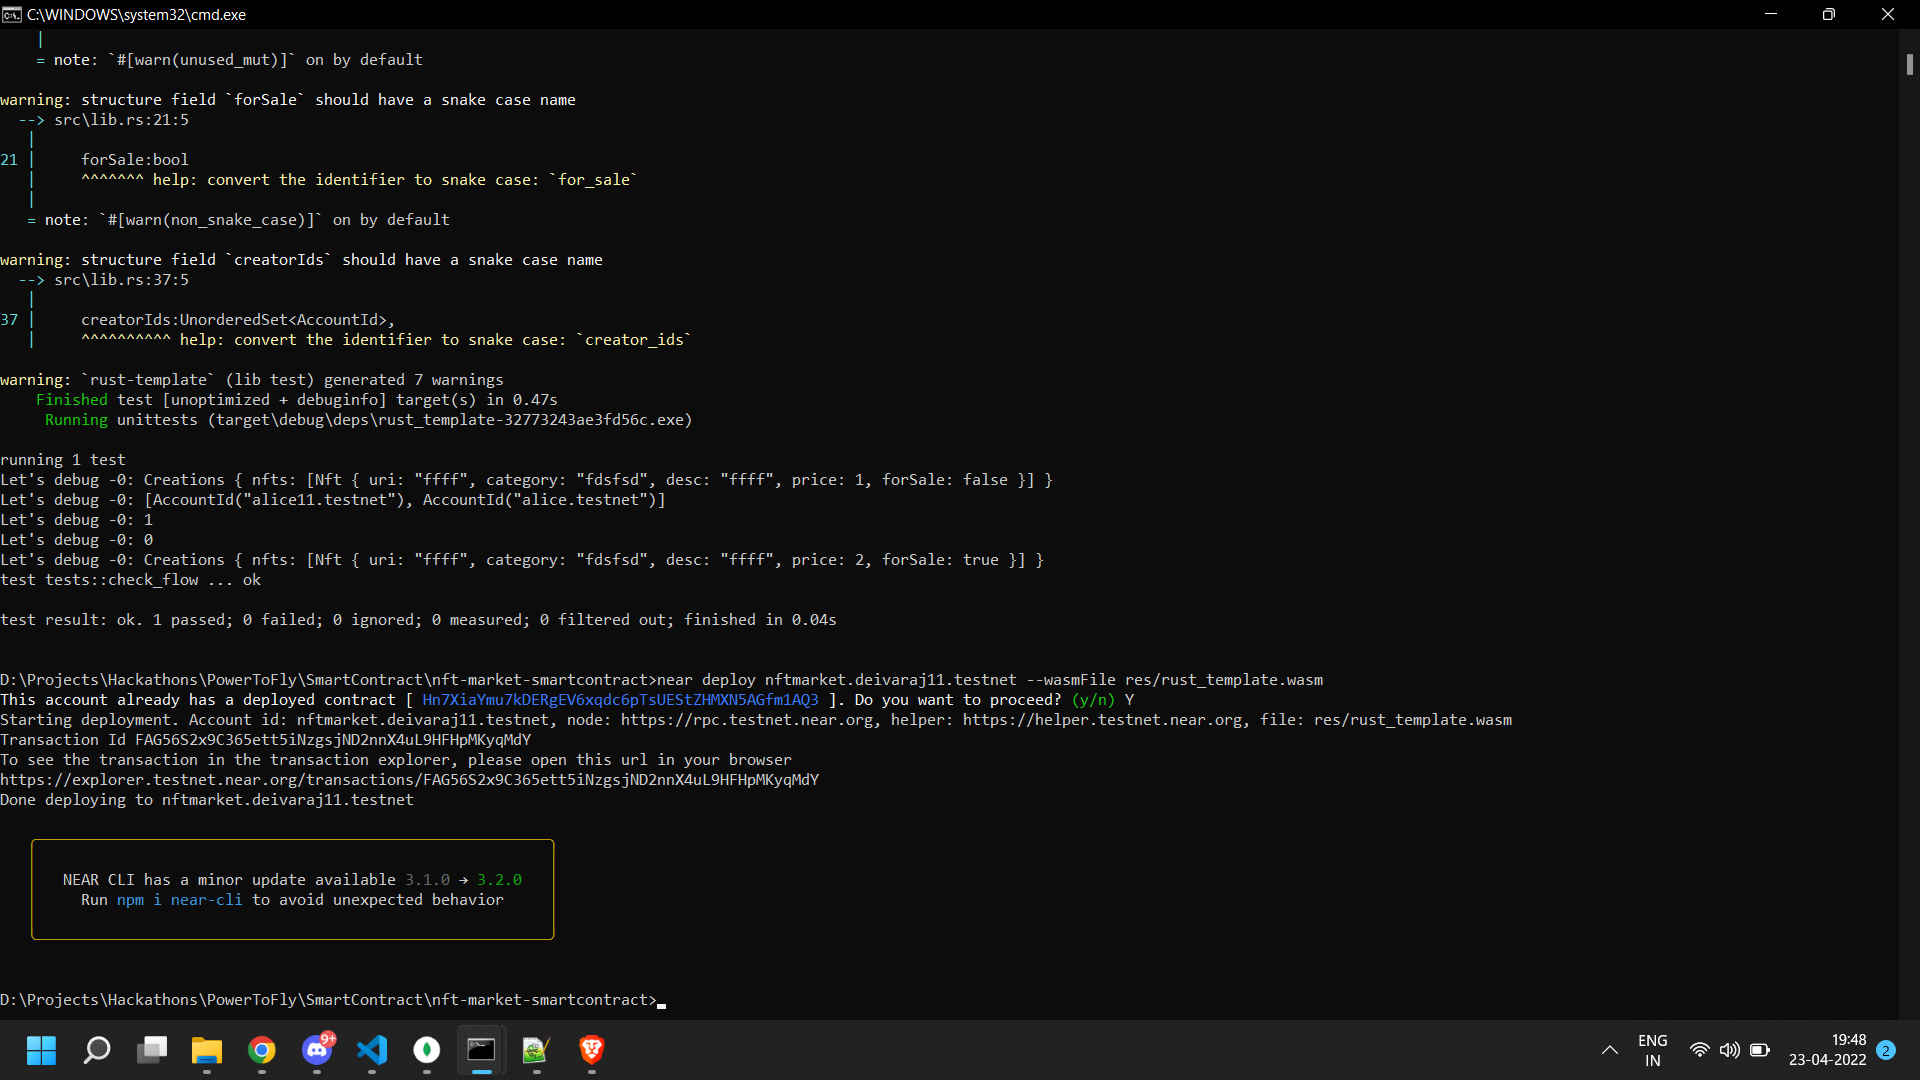Open Task View from taskbar
1920x1080 pixels.
click(x=152, y=1050)
